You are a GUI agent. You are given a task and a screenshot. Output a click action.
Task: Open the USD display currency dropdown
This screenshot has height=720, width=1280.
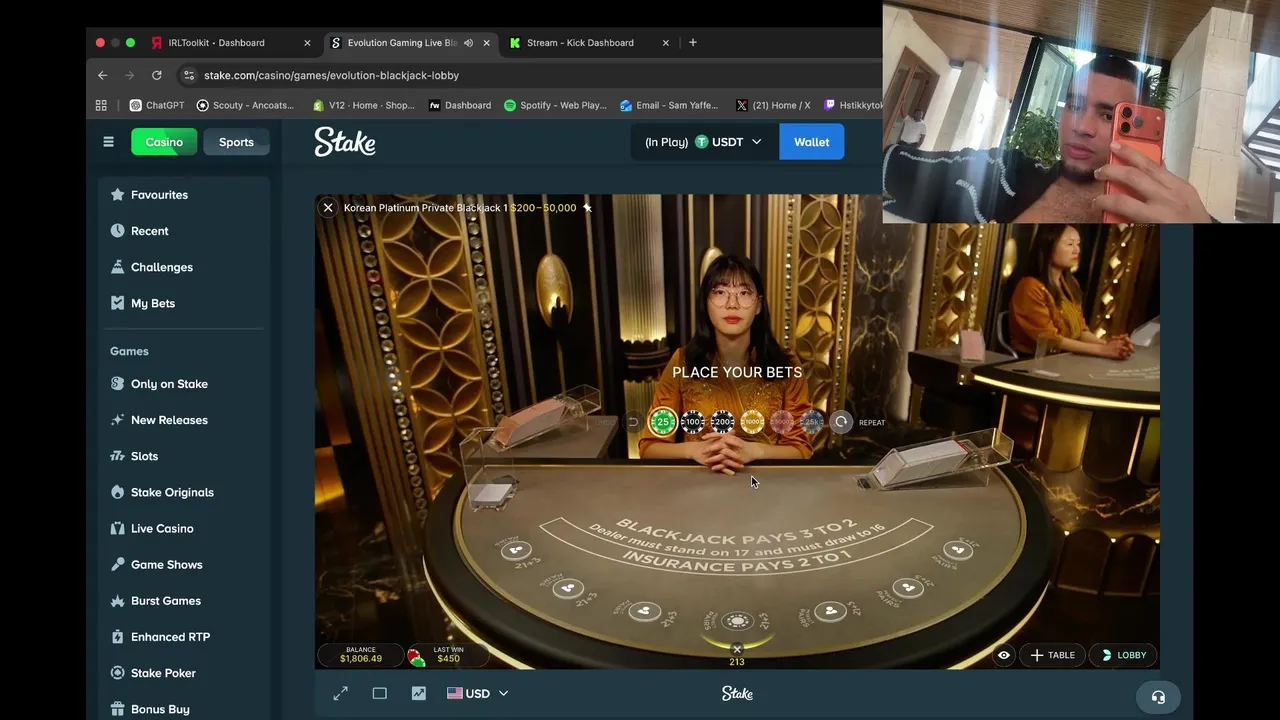[x=478, y=693]
